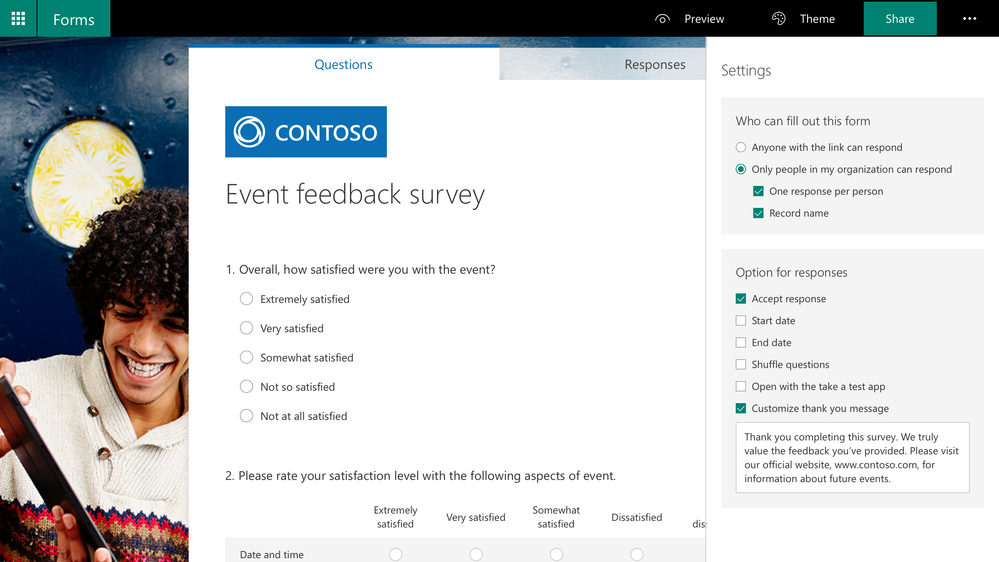The width and height of the screenshot is (999, 562).
Task: Click the thank you message text box
Action: click(x=852, y=458)
